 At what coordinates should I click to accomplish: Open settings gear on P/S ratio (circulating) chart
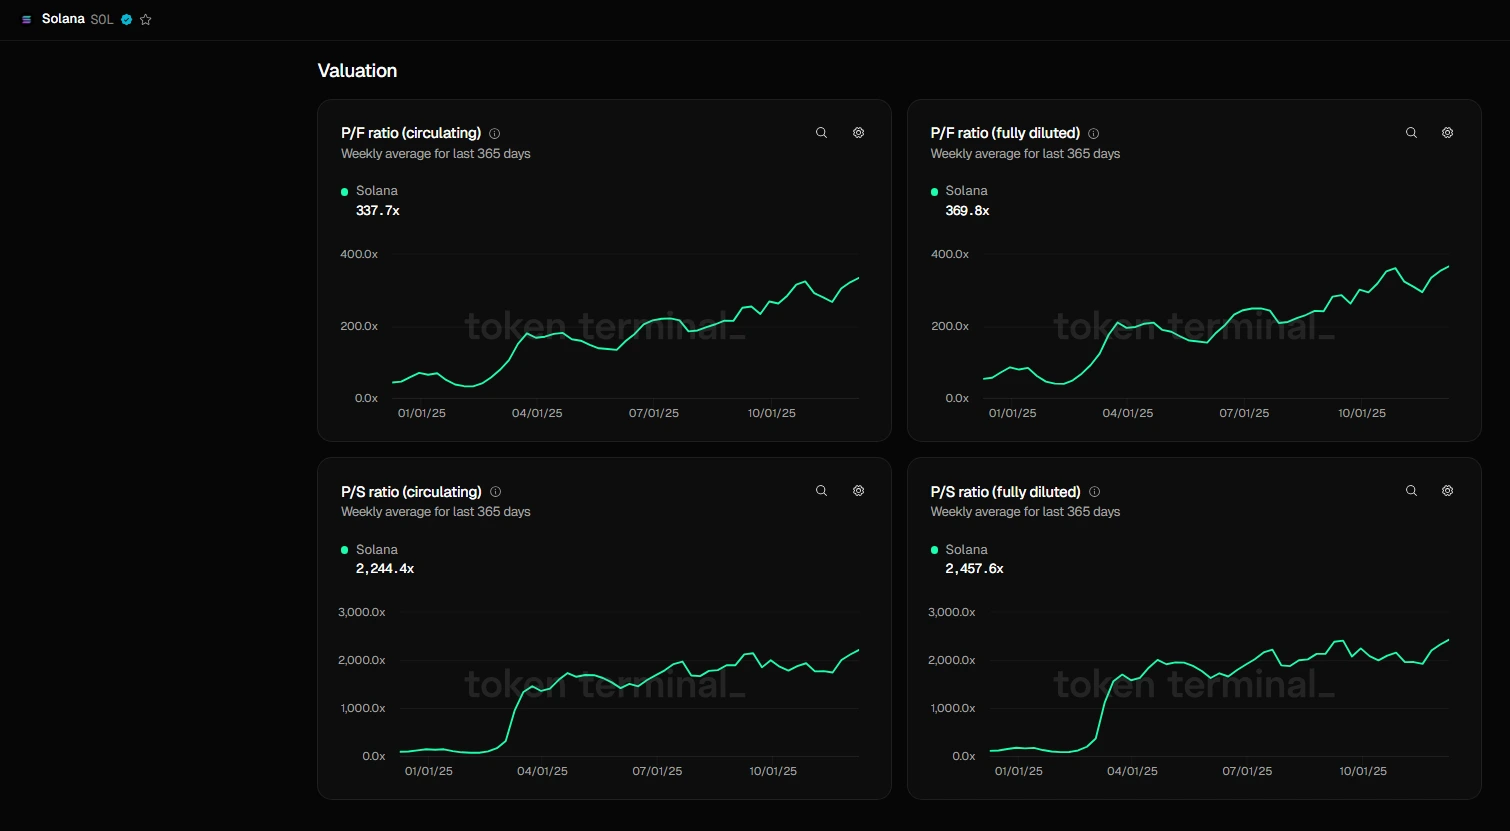[x=858, y=491]
